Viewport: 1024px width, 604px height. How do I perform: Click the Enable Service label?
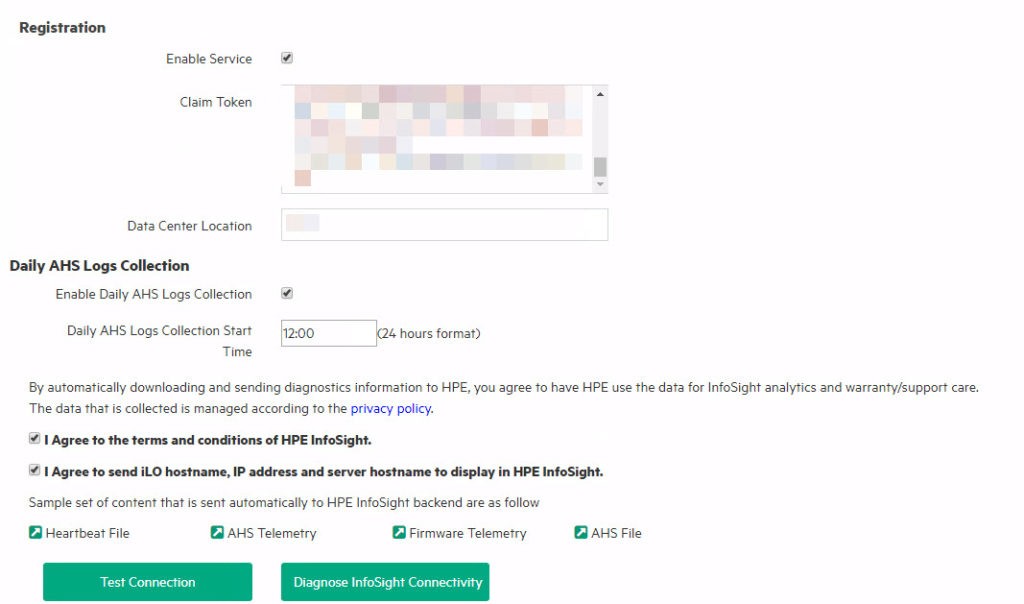tap(209, 59)
